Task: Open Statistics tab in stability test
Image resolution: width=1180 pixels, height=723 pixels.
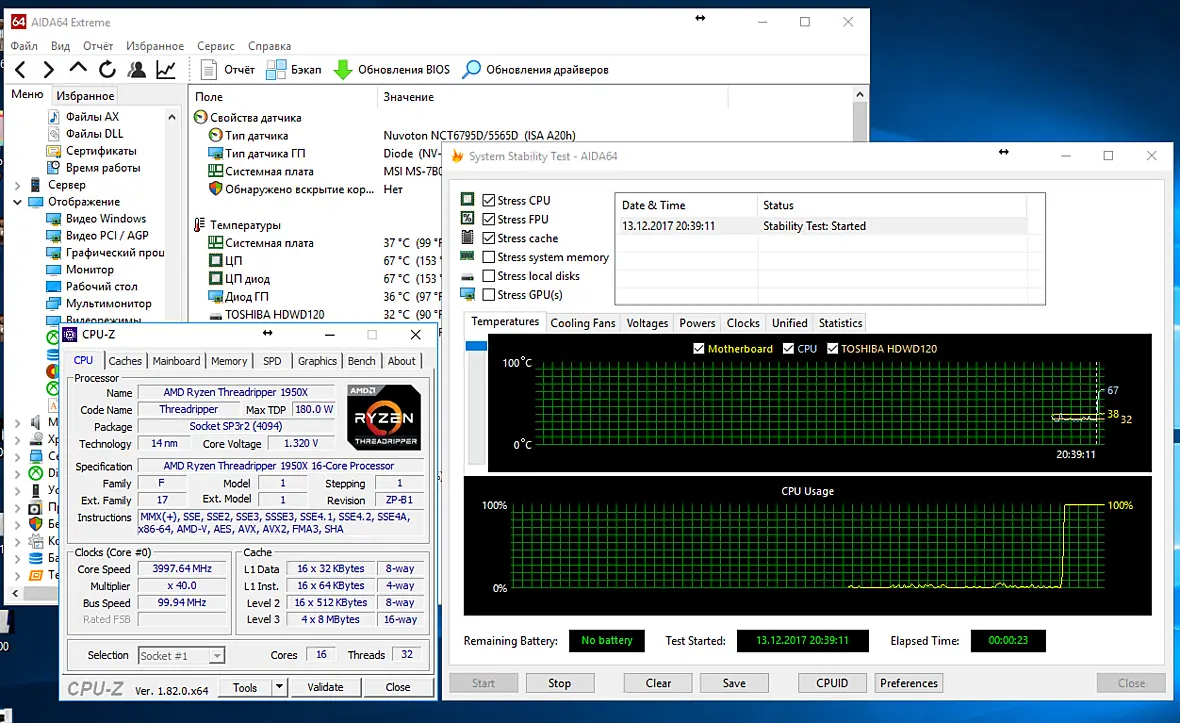Action: tap(841, 323)
